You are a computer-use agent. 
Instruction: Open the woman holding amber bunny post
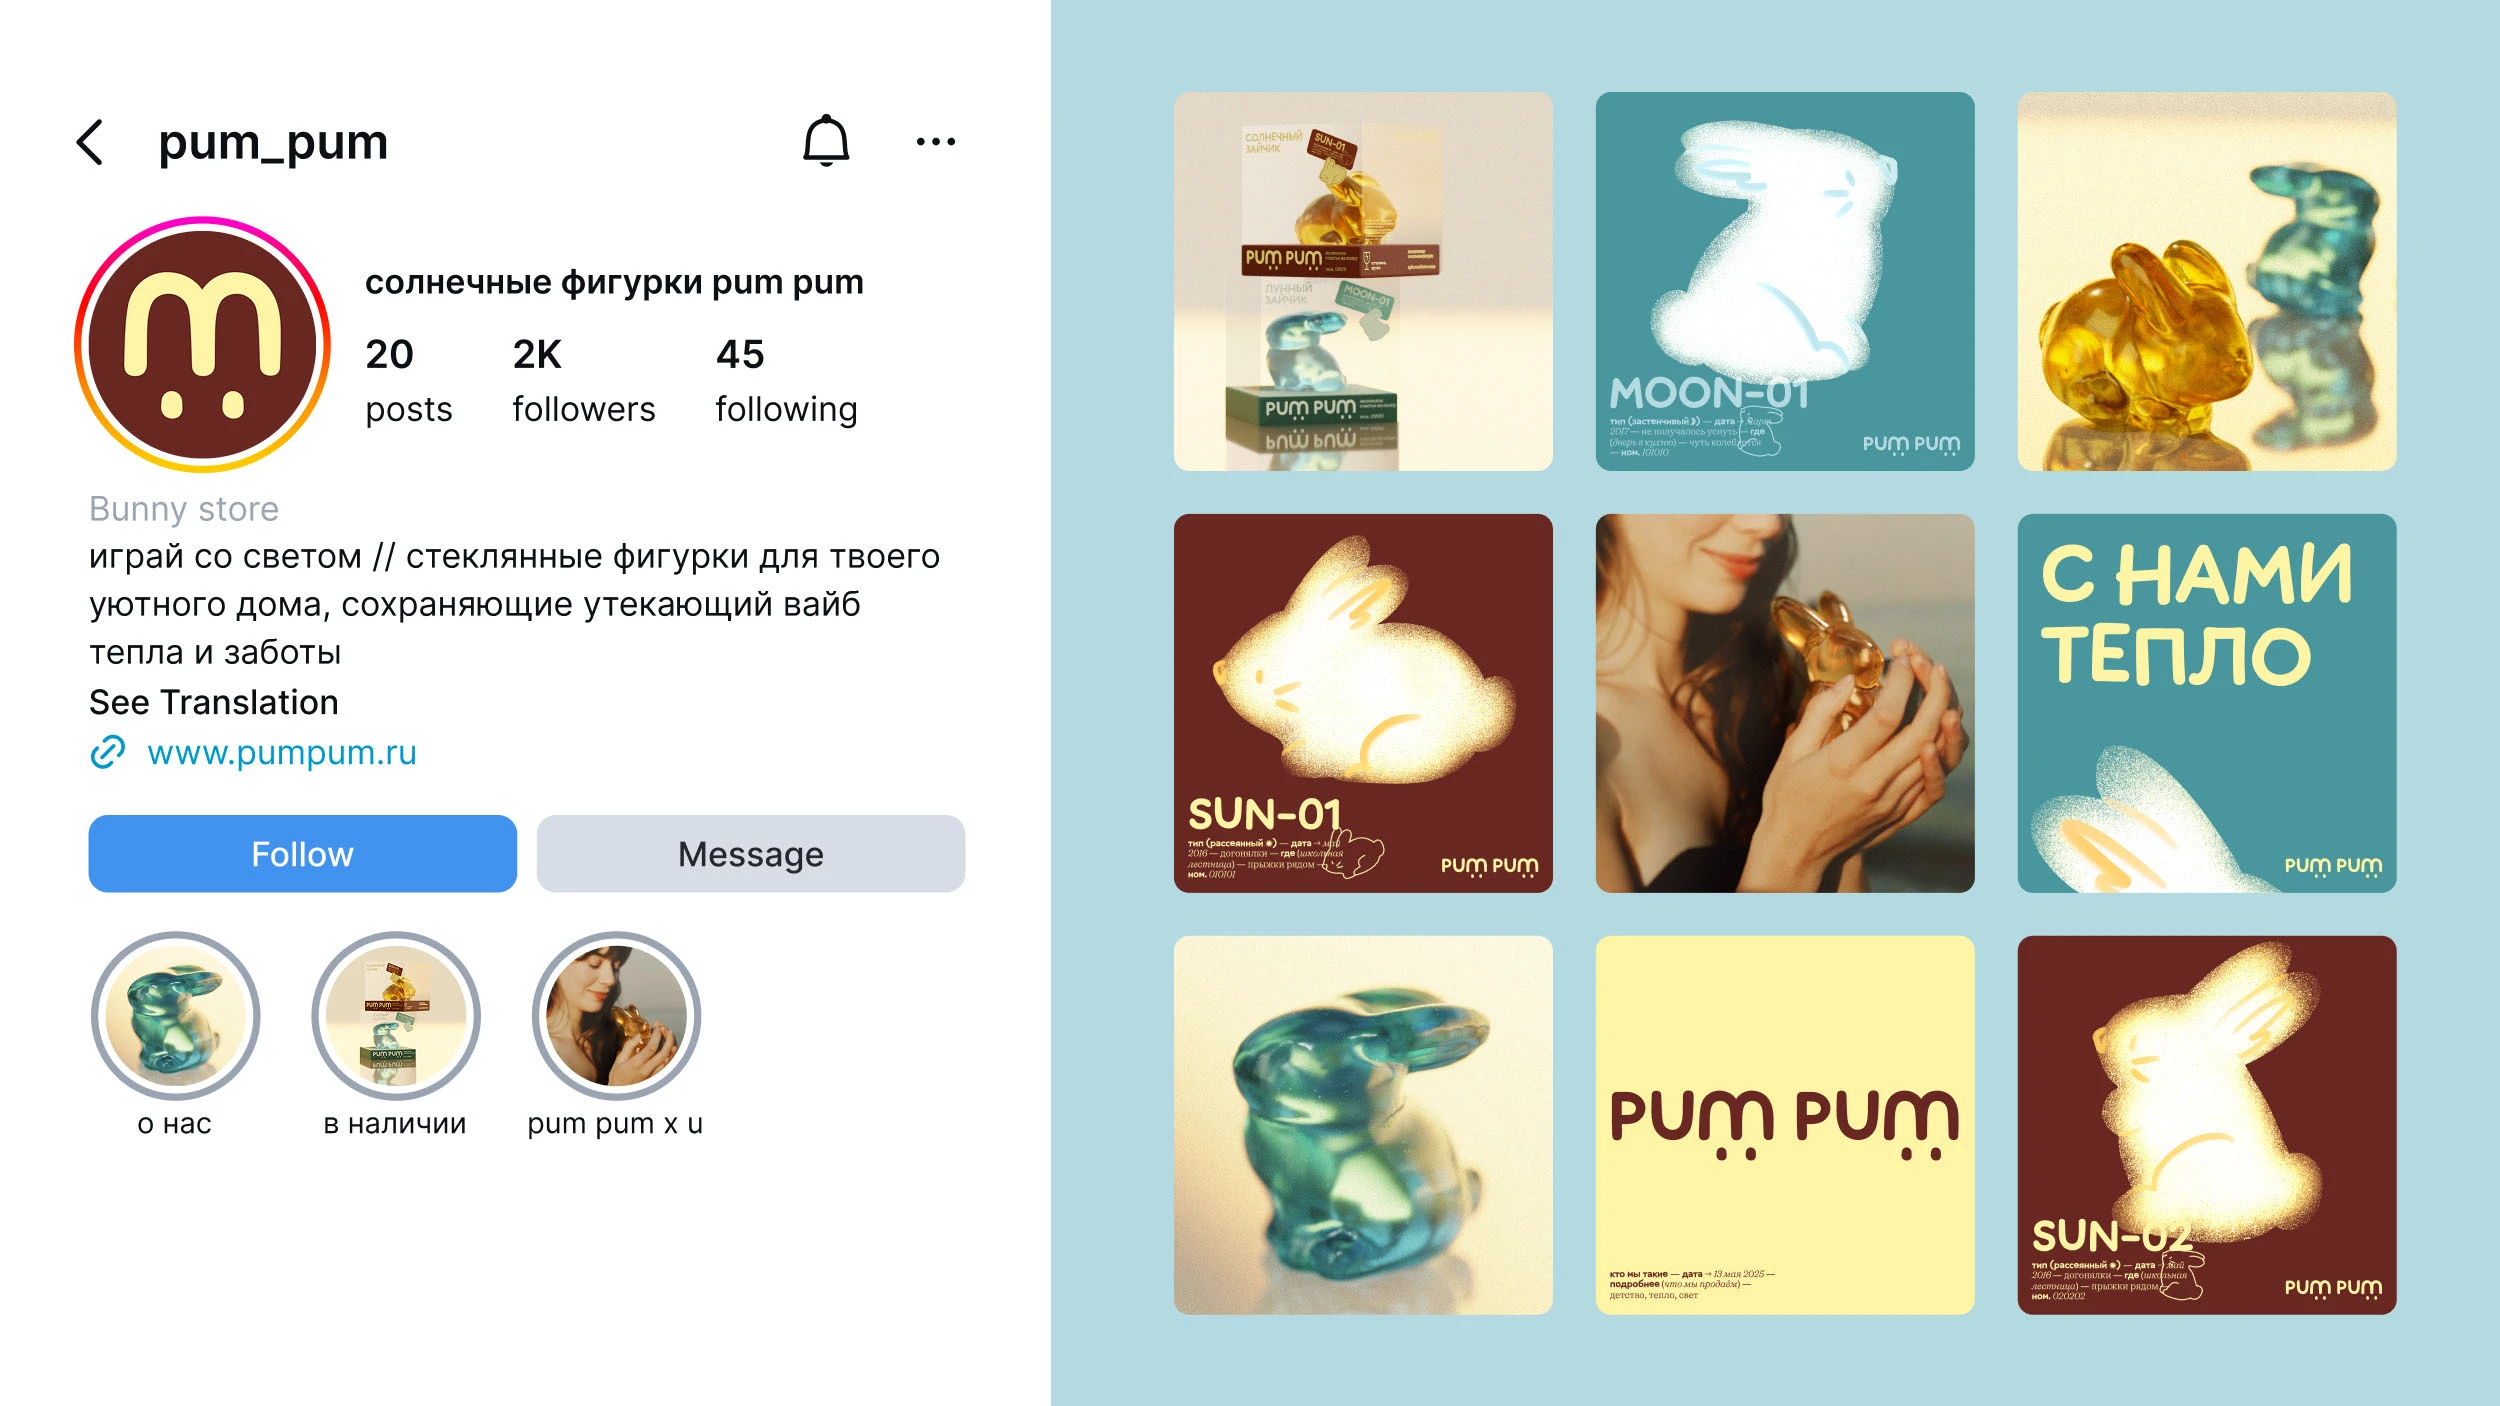tap(1785, 703)
